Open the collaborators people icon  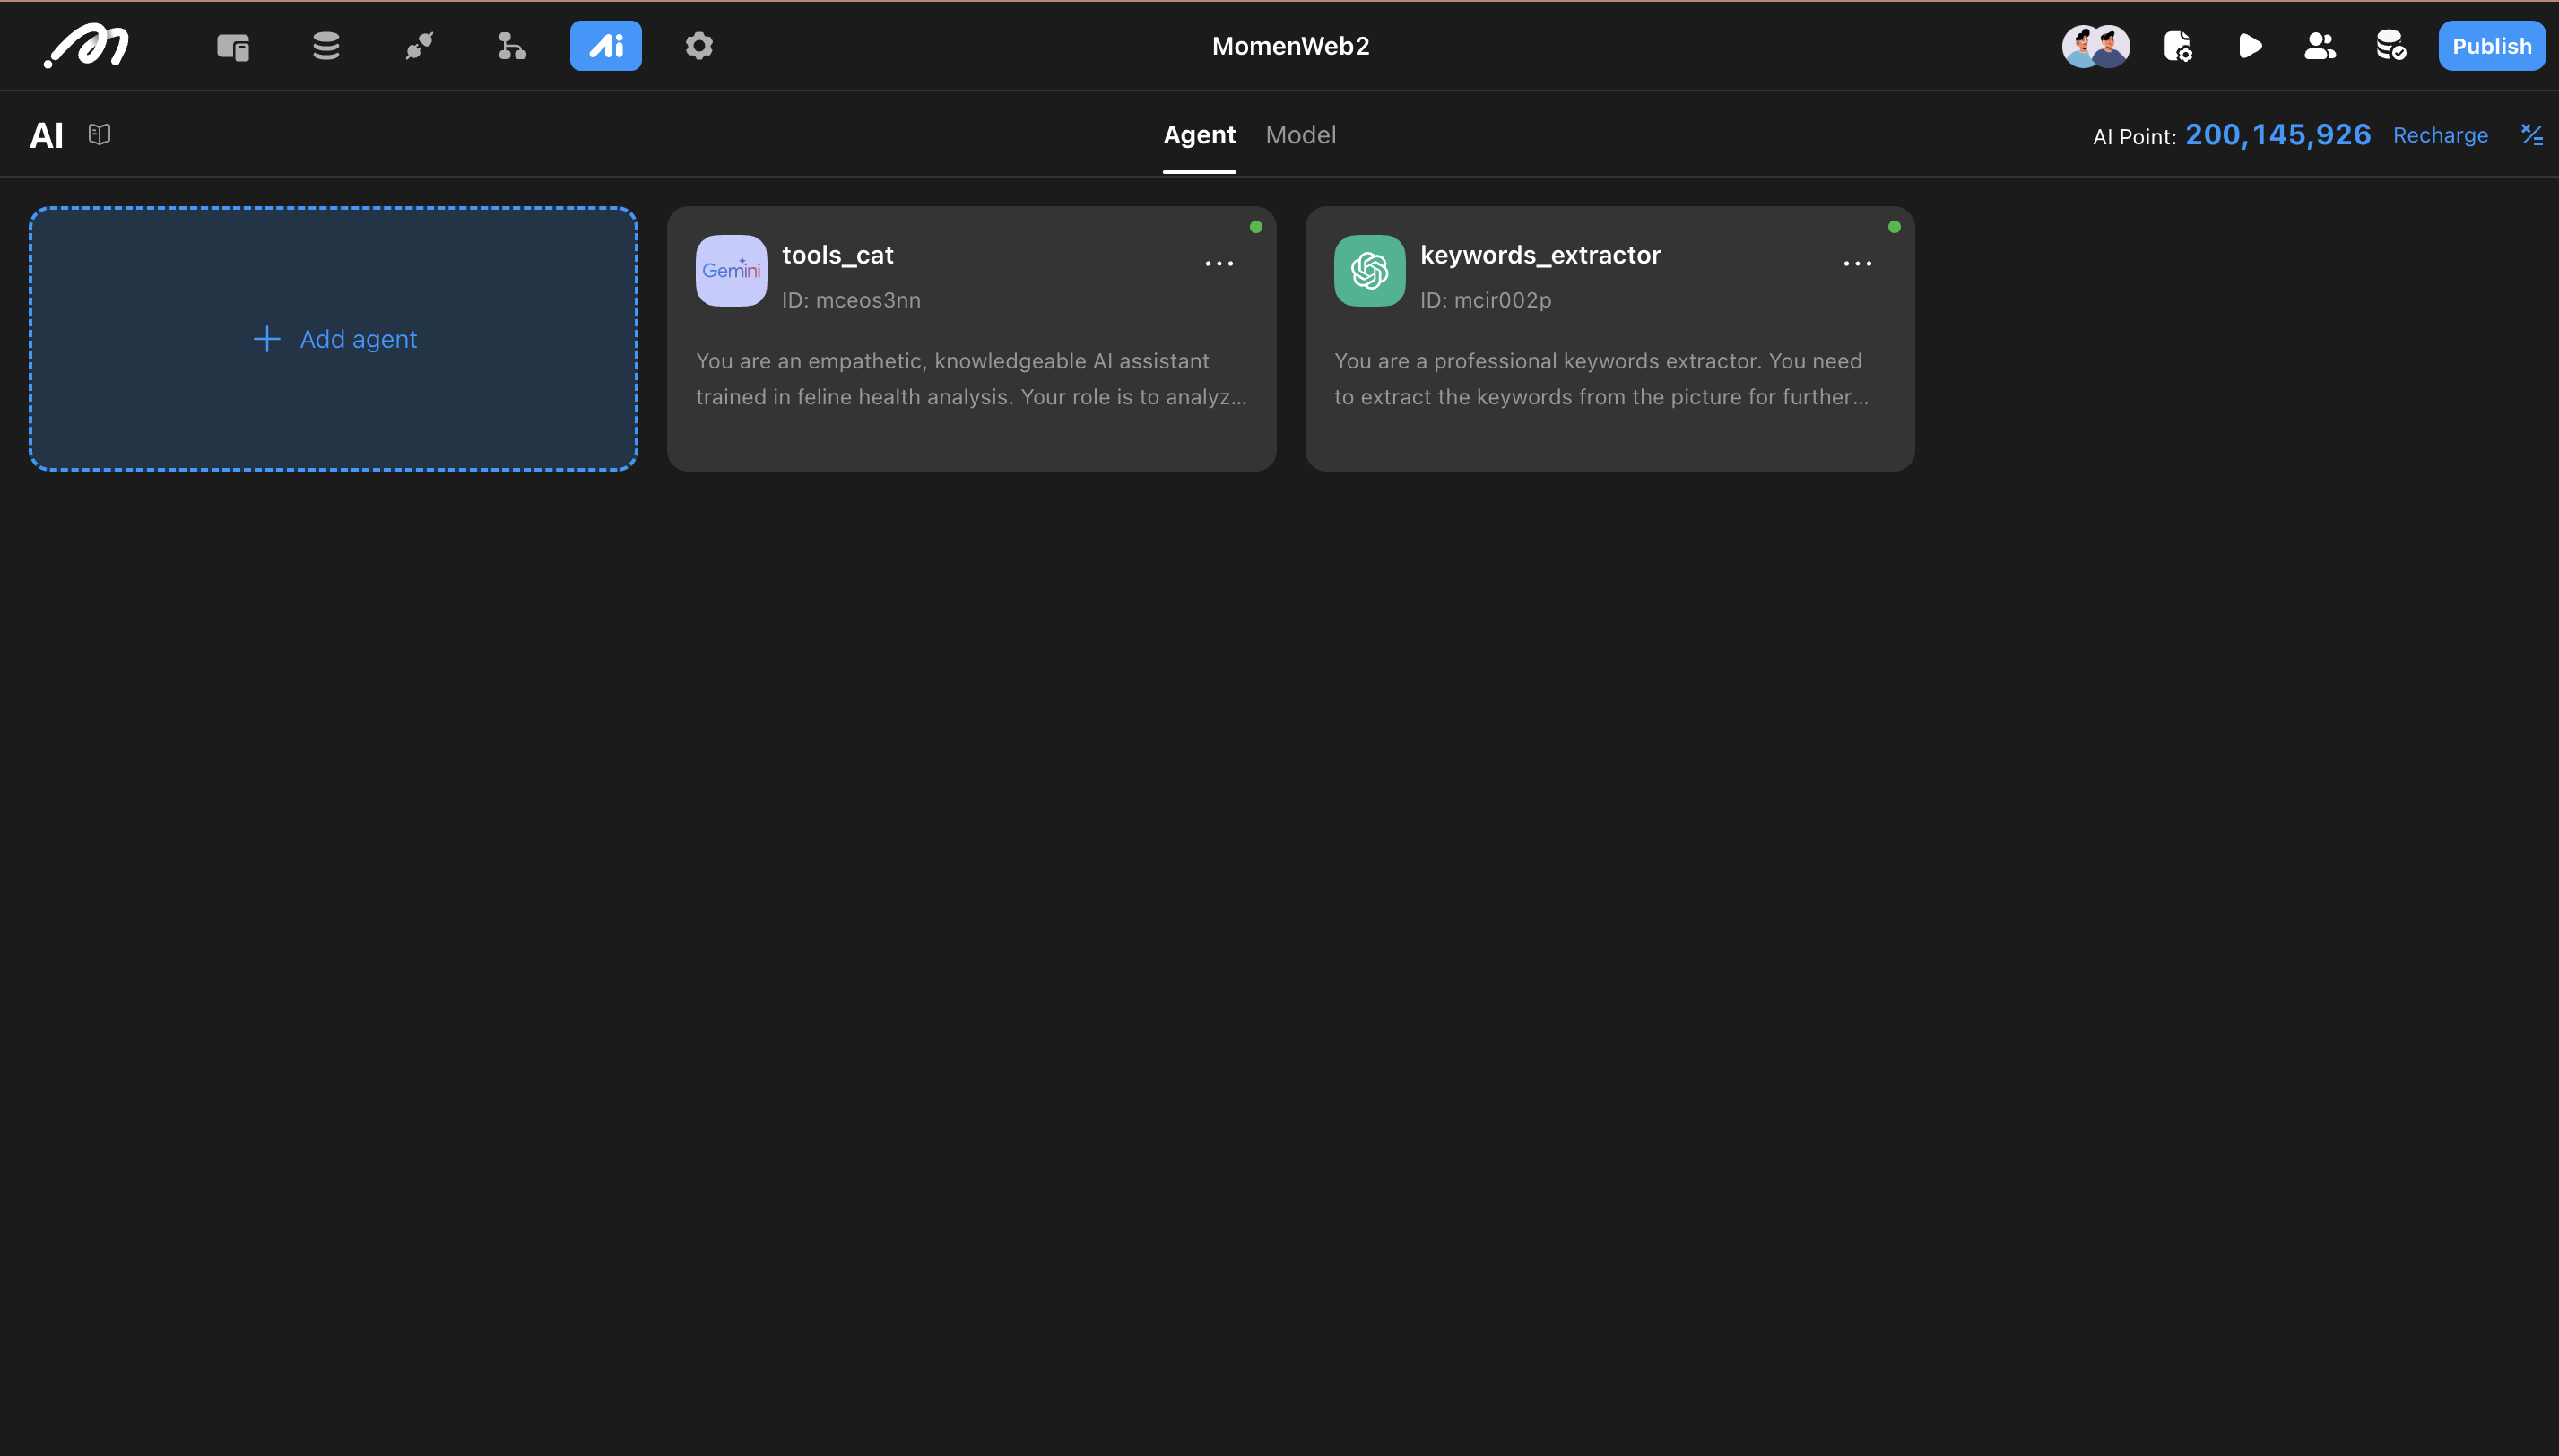pos(2319,46)
